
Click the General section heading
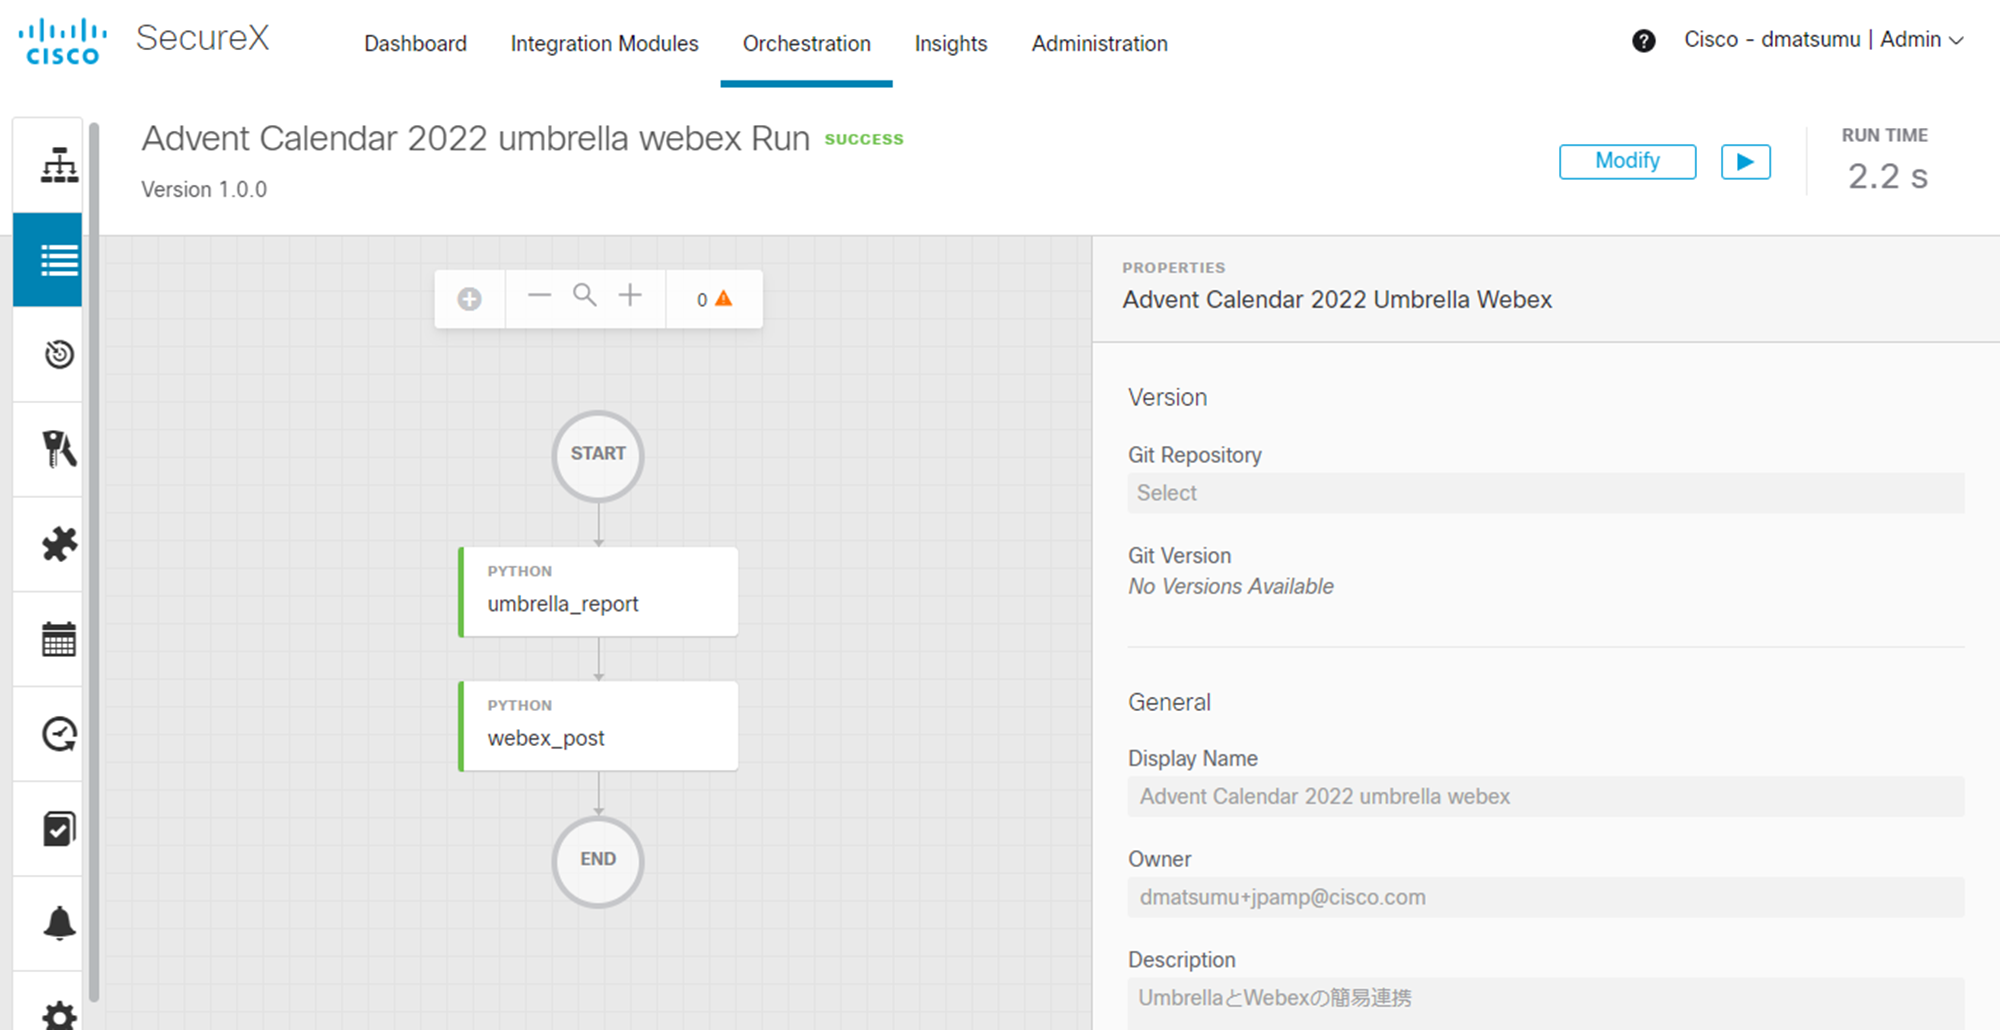pyautogui.click(x=1169, y=703)
